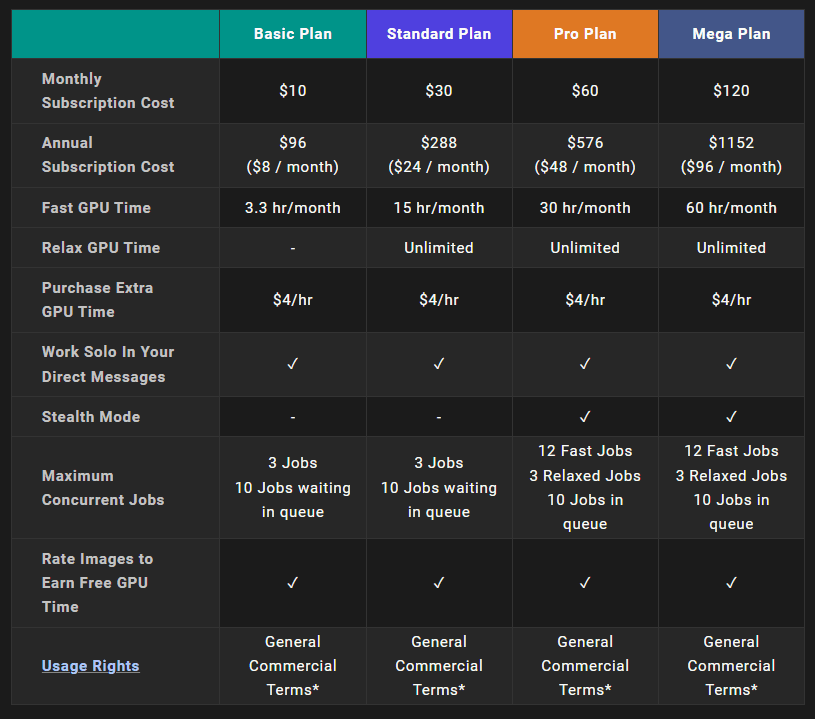
Task: Select the Standard Plan column header
Action: 439,34
